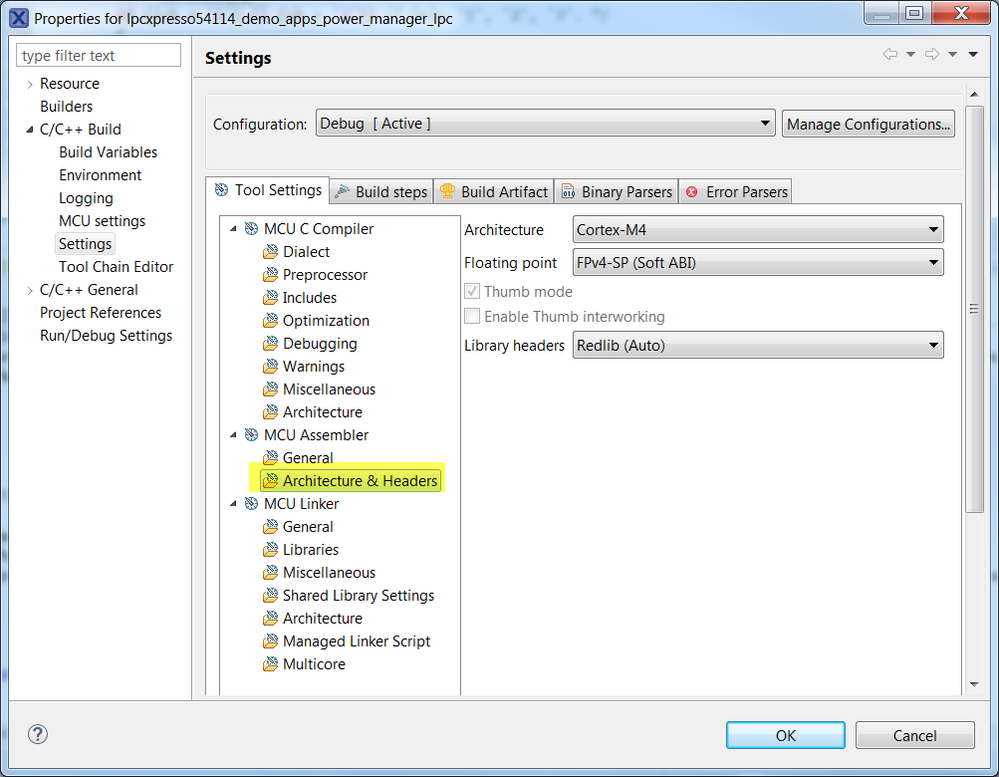Image resolution: width=999 pixels, height=777 pixels.
Task: Click the Preprocessor option icon
Action: pos(271,274)
